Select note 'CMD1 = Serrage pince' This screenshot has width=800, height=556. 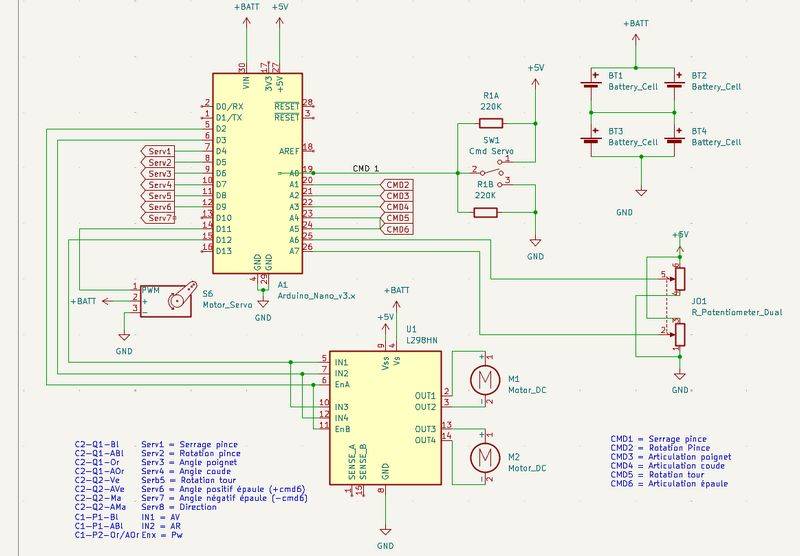(x=658, y=439)
